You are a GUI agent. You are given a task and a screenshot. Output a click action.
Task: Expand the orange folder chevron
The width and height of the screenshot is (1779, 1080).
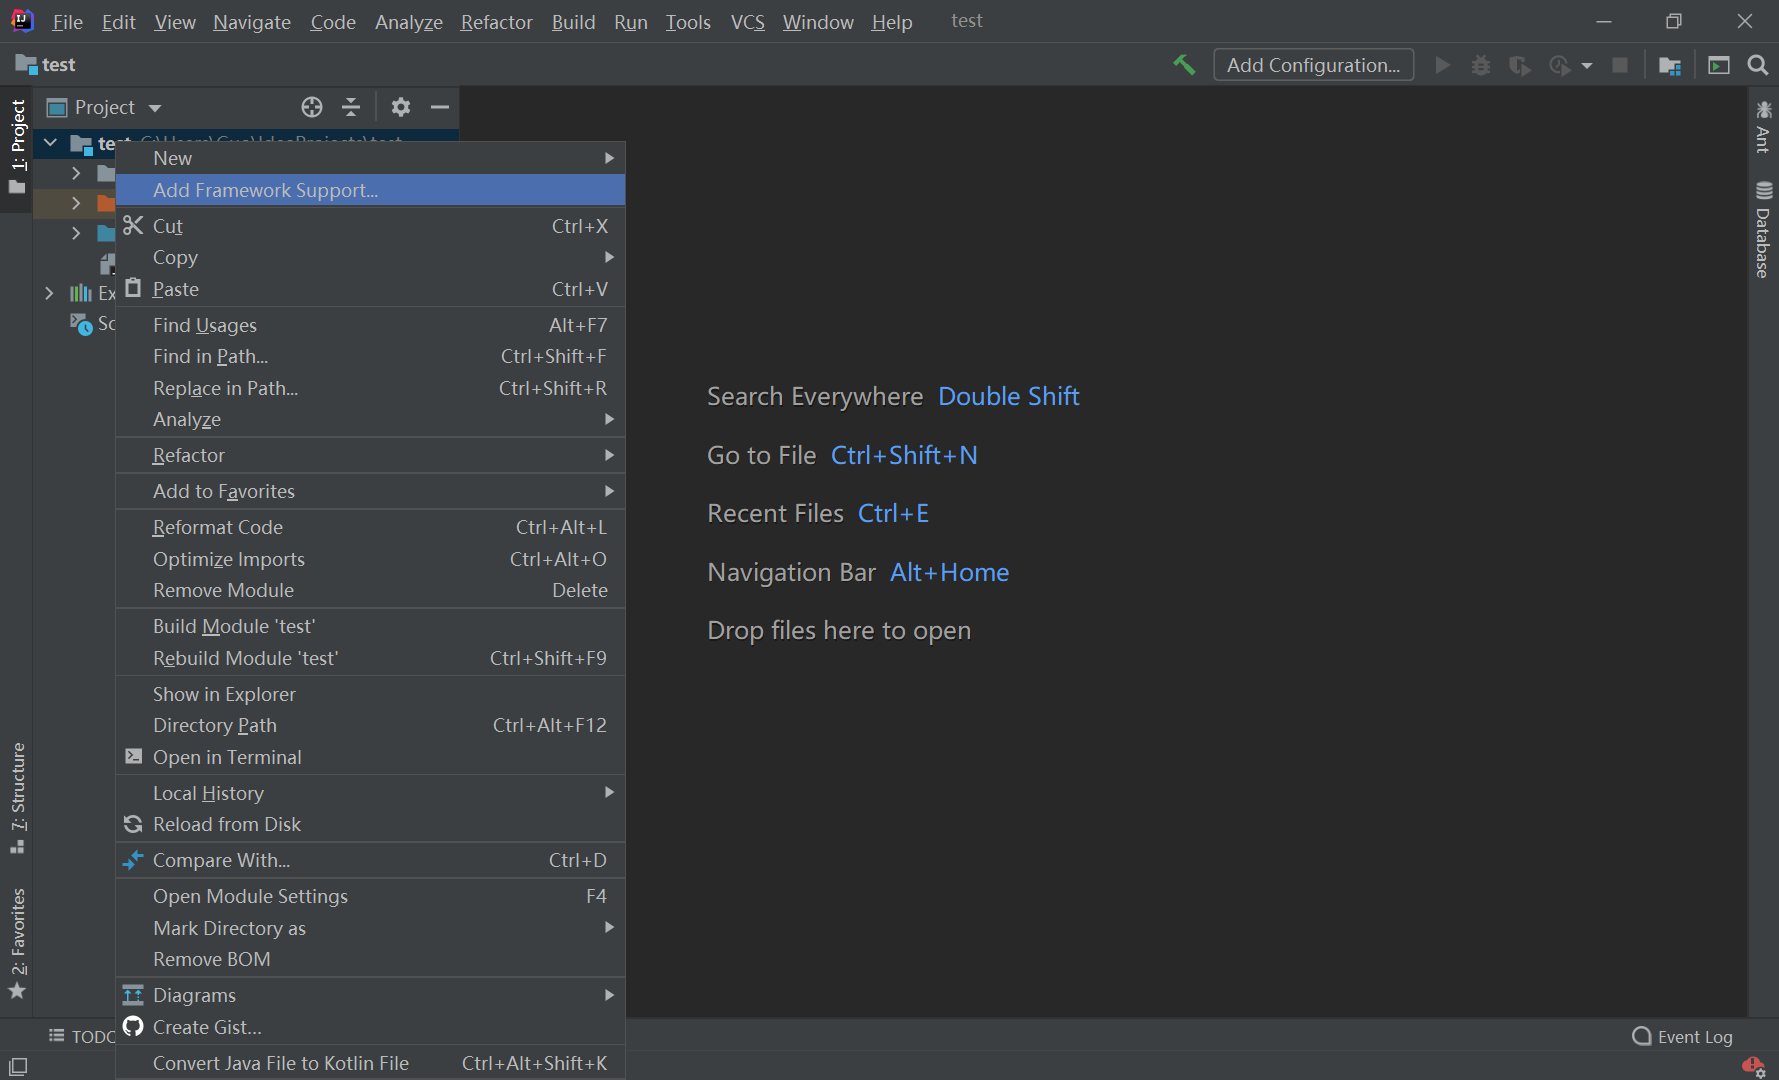[76, 203]
